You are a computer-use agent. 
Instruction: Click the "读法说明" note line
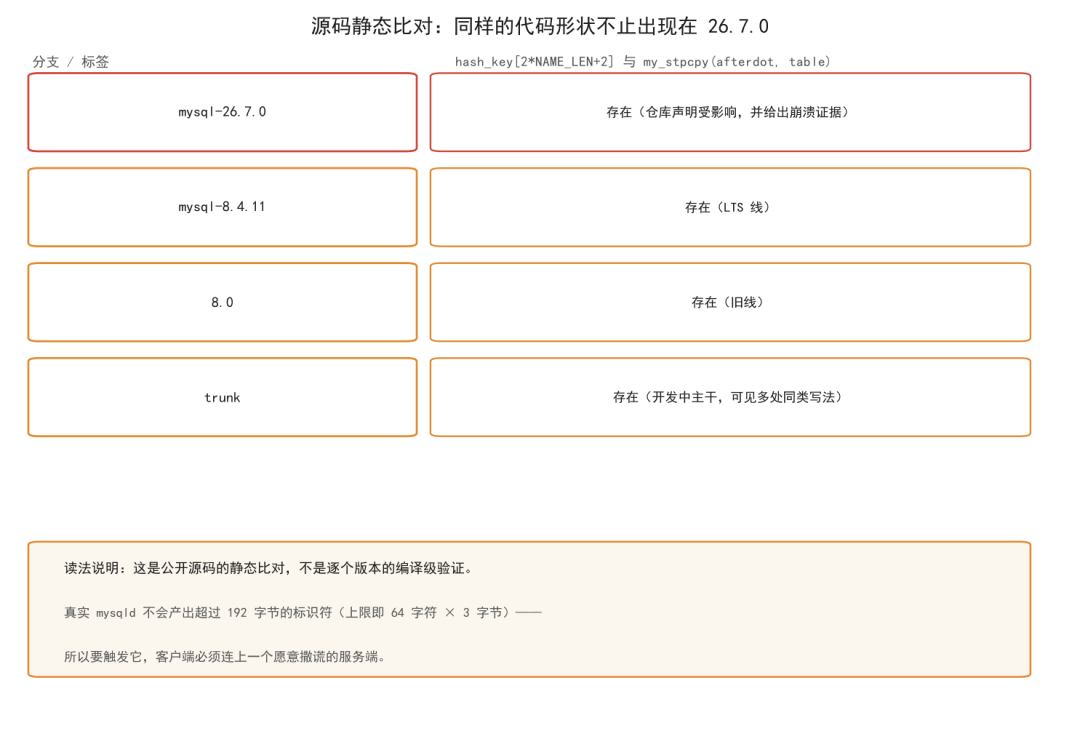269,568
